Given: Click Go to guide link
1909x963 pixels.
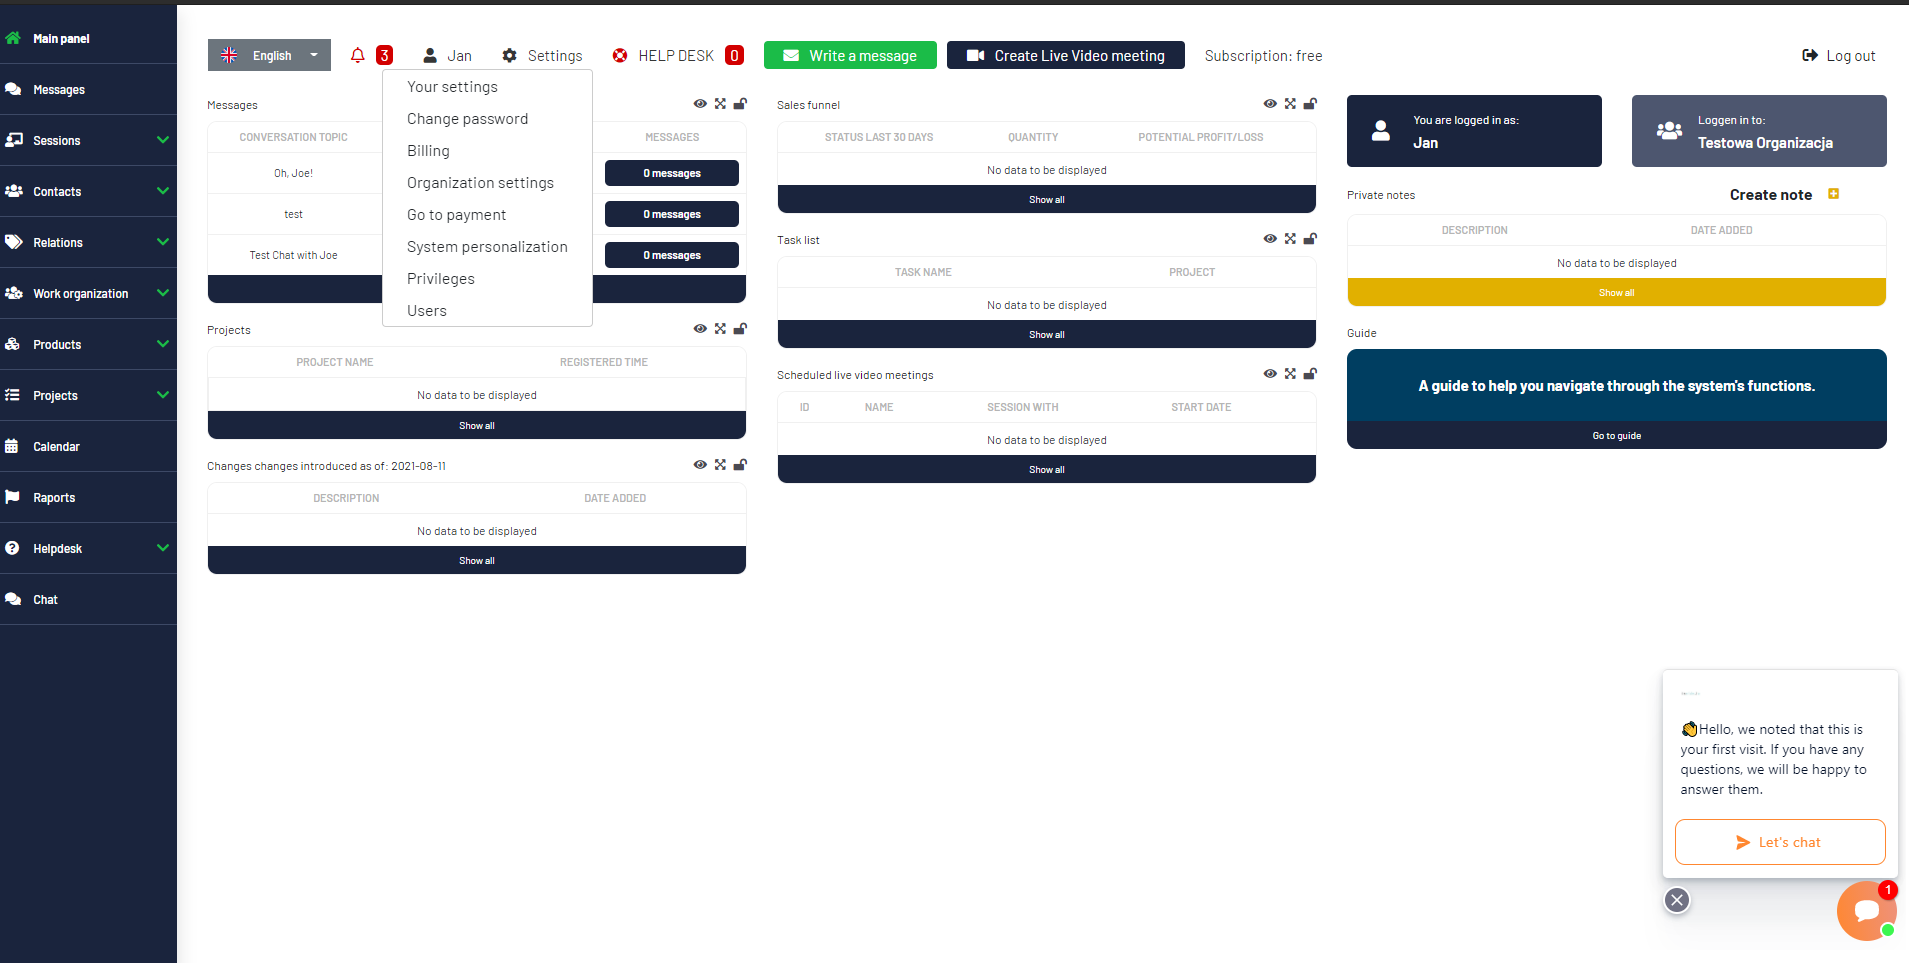Looking at the screenshot, I should click(1615, 435).
